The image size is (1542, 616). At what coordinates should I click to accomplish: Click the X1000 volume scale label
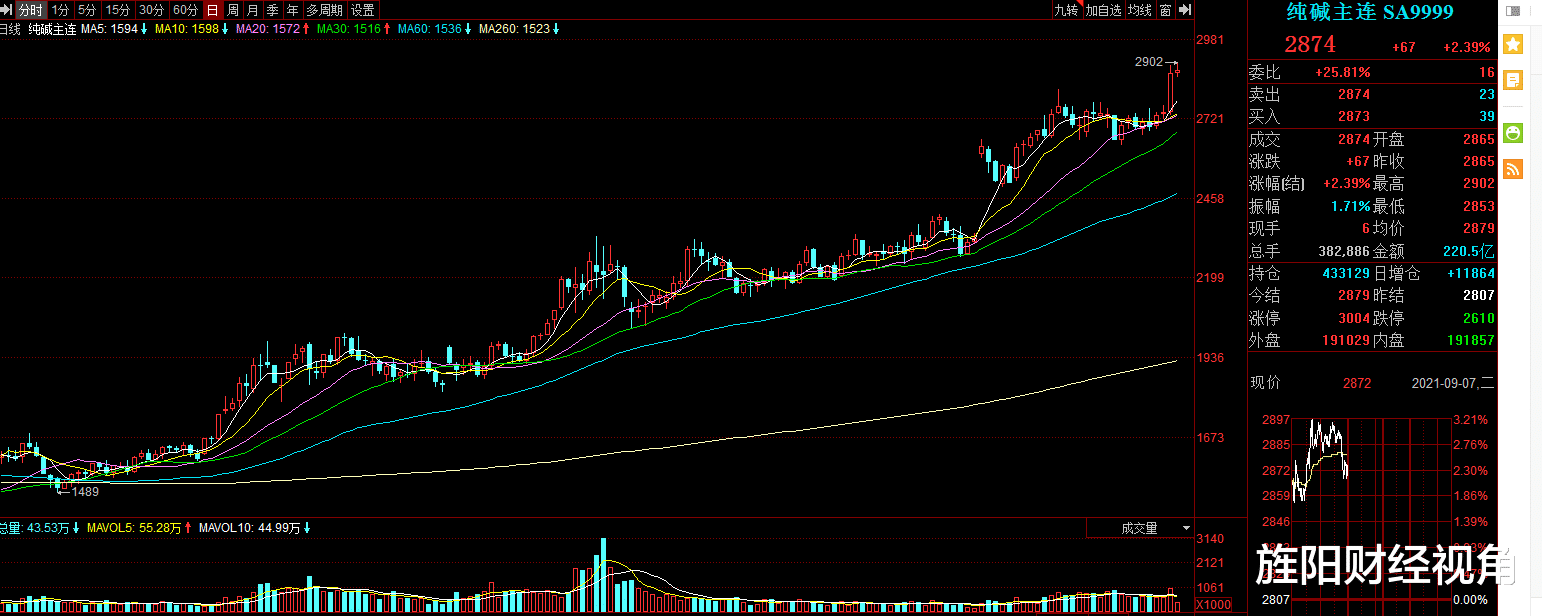(x=1214, y=605)
